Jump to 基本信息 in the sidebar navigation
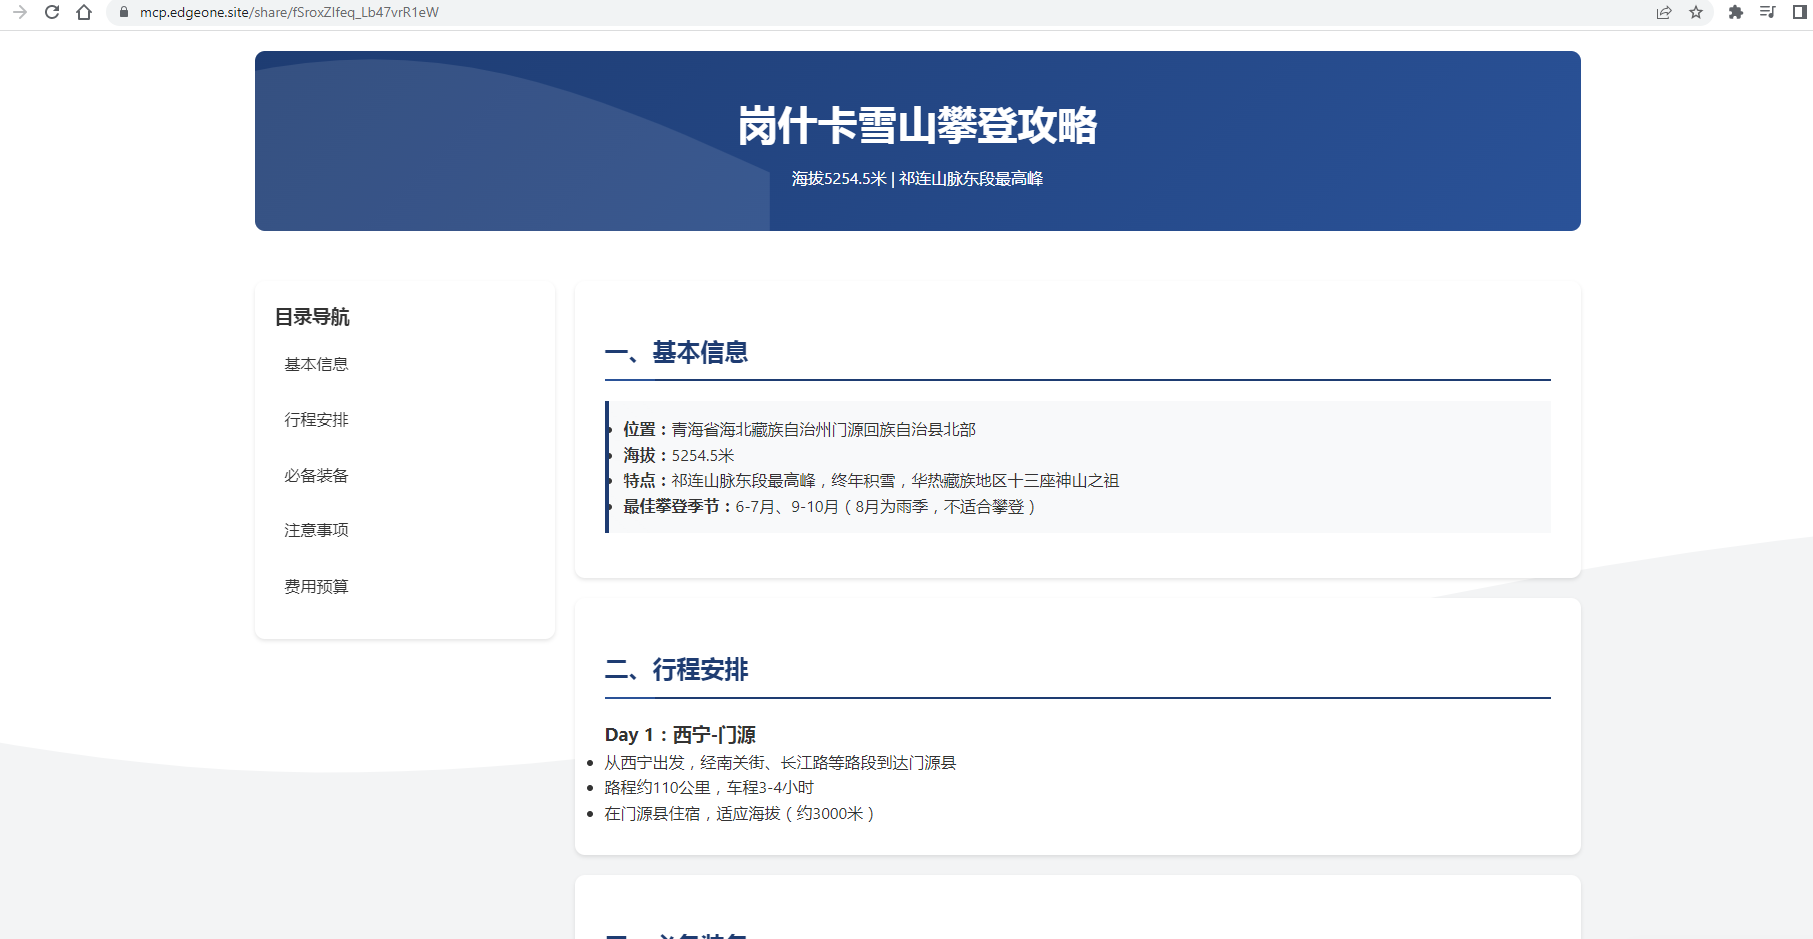Image resolution: width=1813 pixels, height=939 pixels. (316, 365)
